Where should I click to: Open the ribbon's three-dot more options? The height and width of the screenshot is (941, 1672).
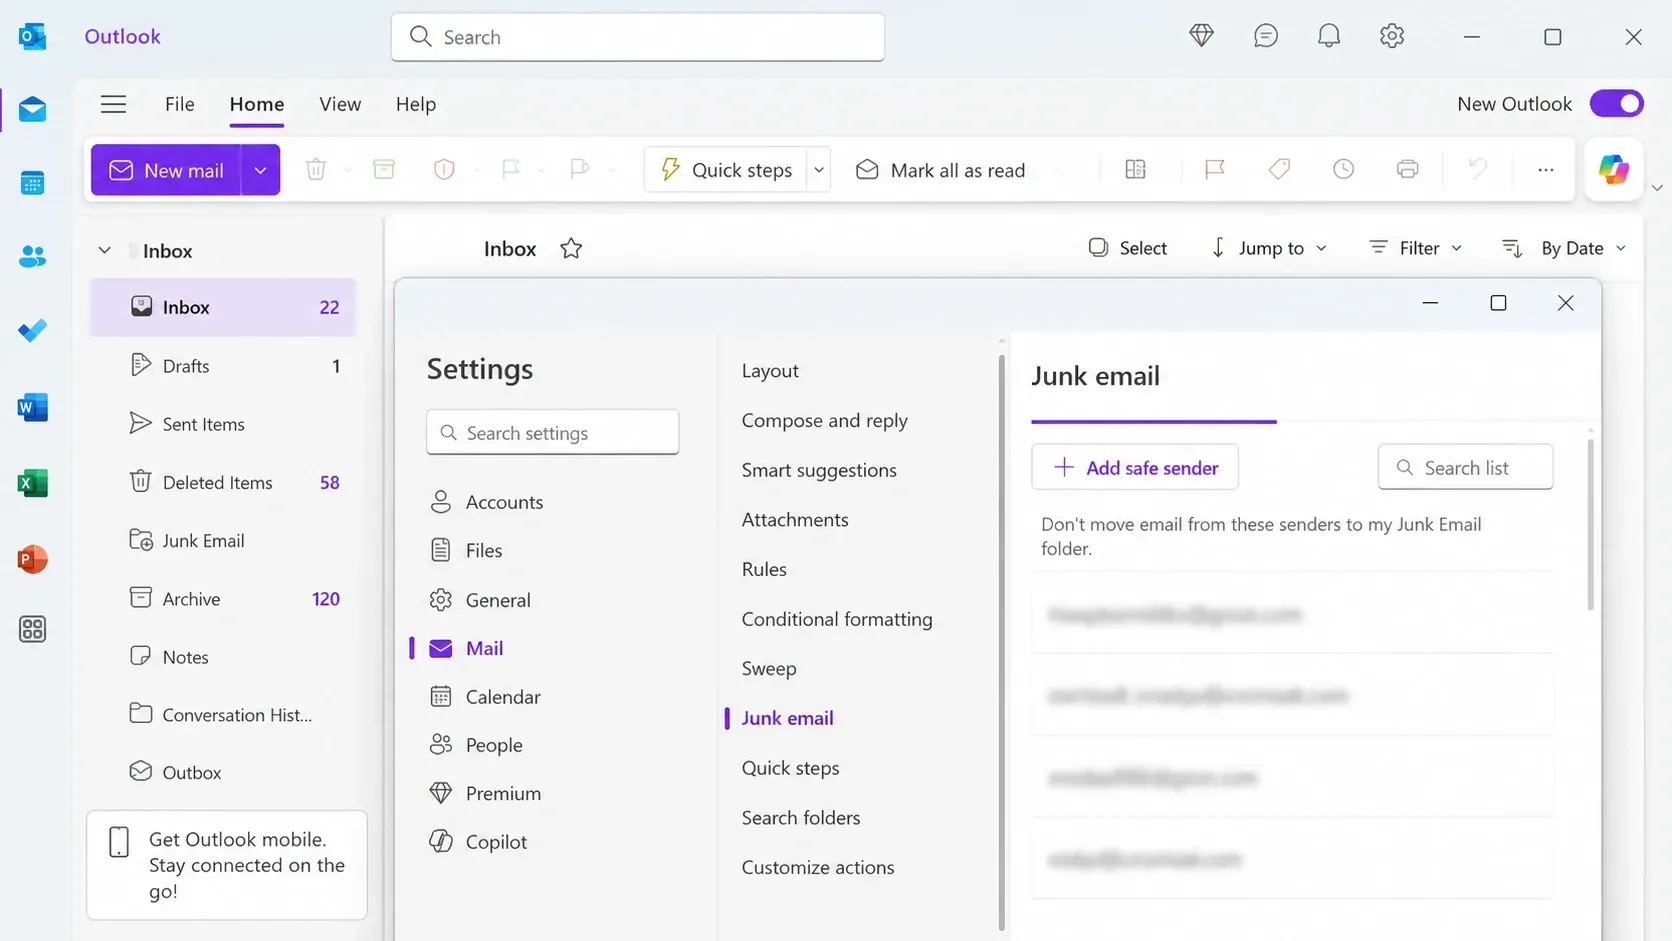(x=1545, y=169)
